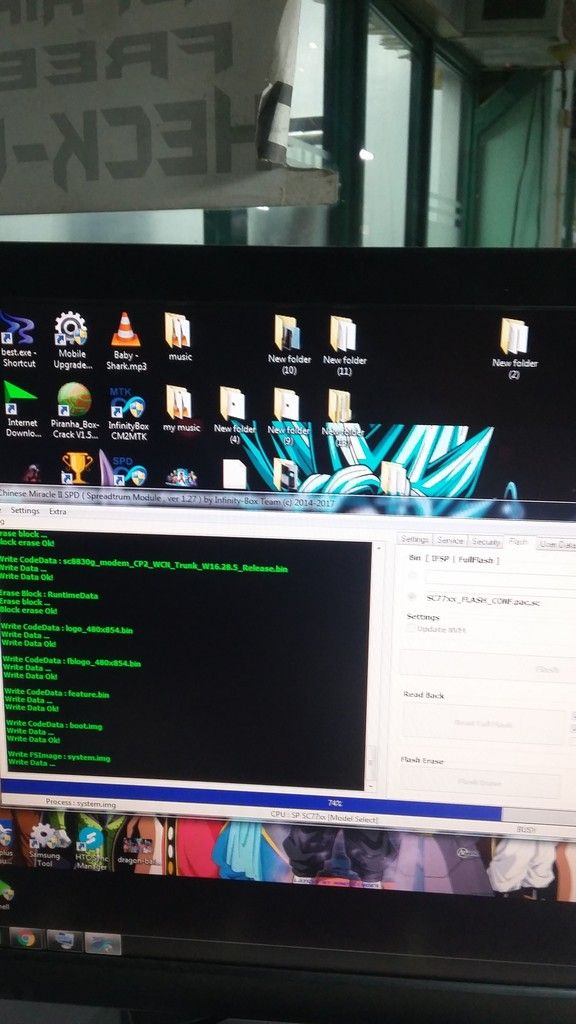Open the New folder (10) icon
This screenshot has width=576, height=1024.
pyautogui.click(x=289, y=345)
